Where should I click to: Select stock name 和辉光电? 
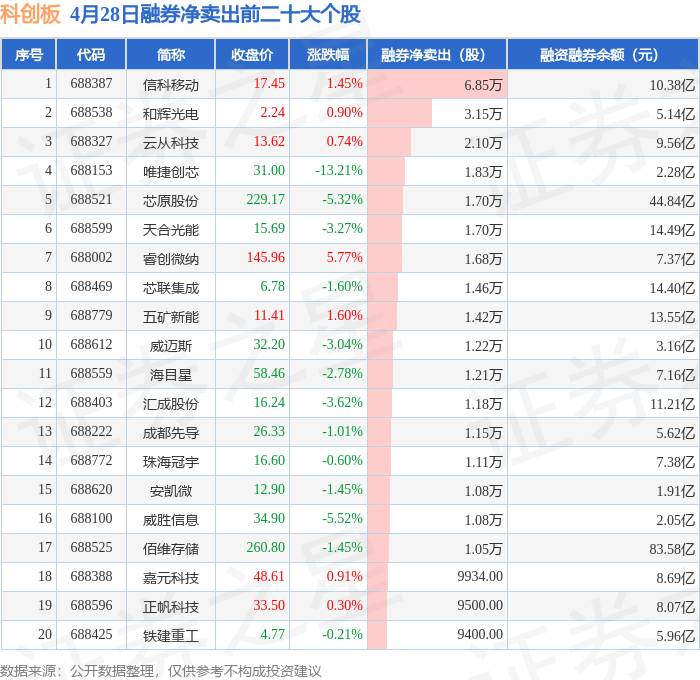click(x=171, y=114)
